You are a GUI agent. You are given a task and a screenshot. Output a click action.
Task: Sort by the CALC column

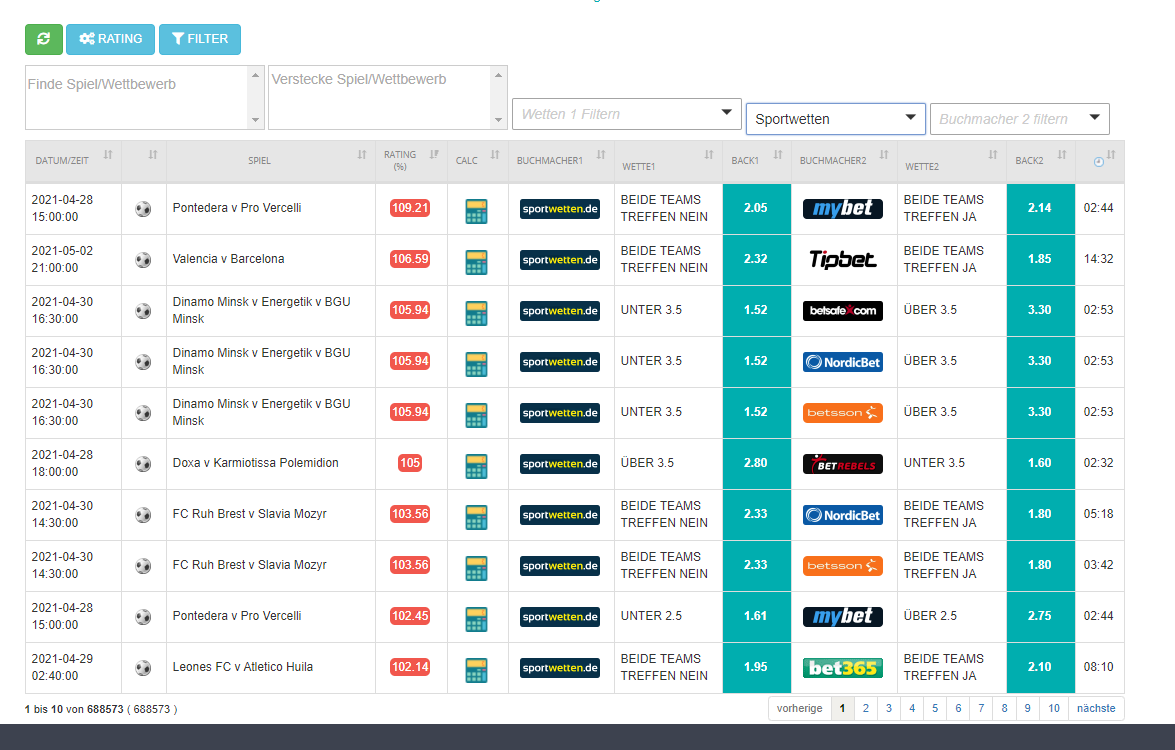pyautogui.click(x=477, y=161)
